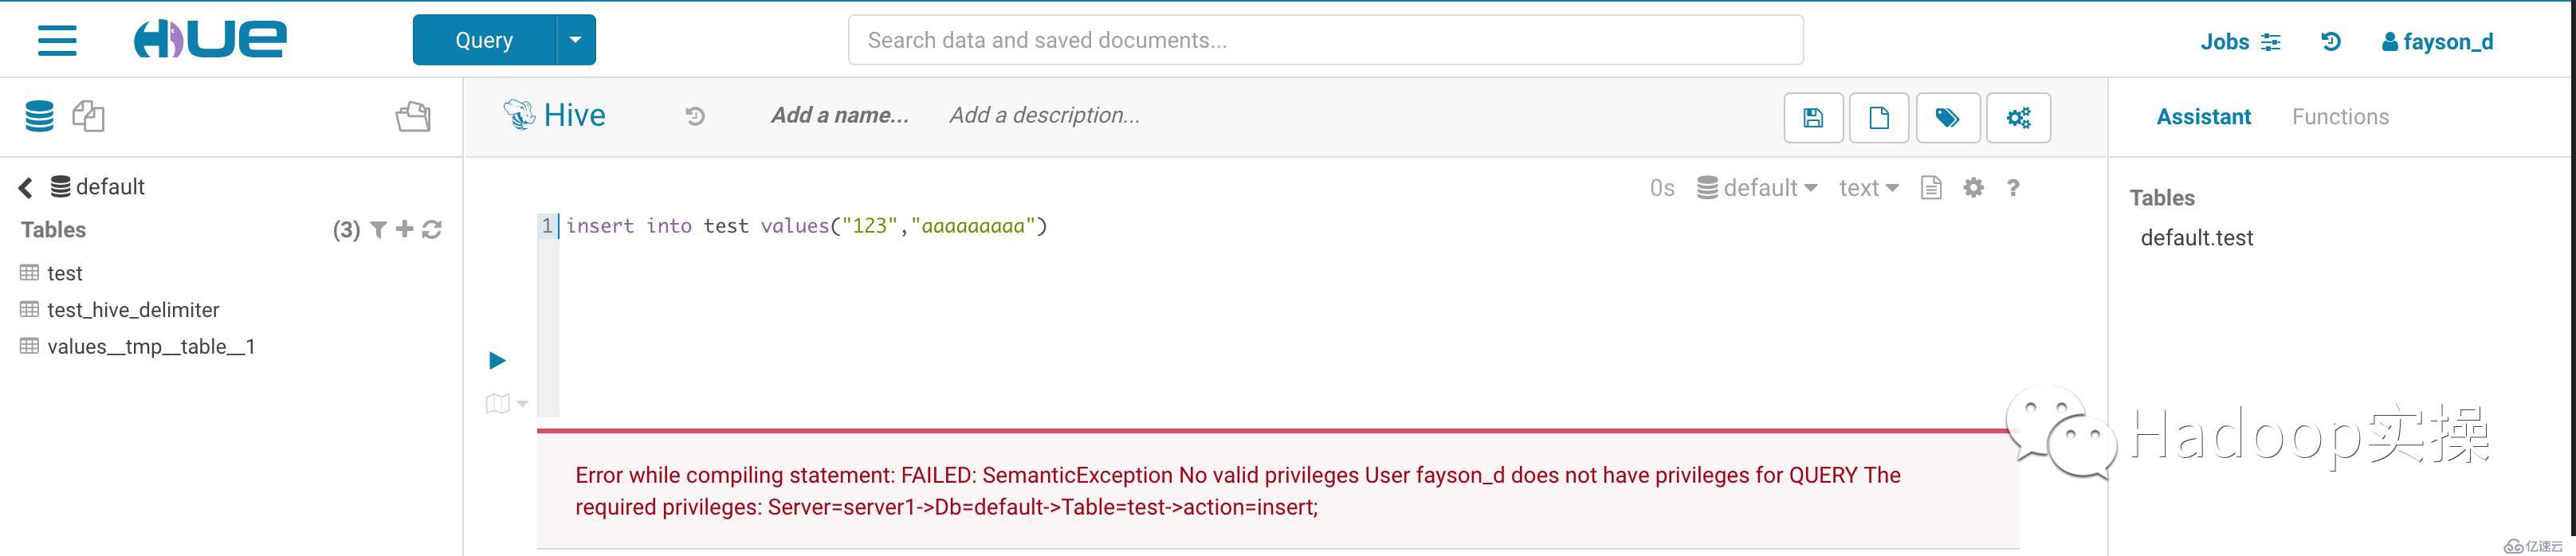Open the Jobs panel
The image size is (2576, 556).
click(x=2239, y=42)
